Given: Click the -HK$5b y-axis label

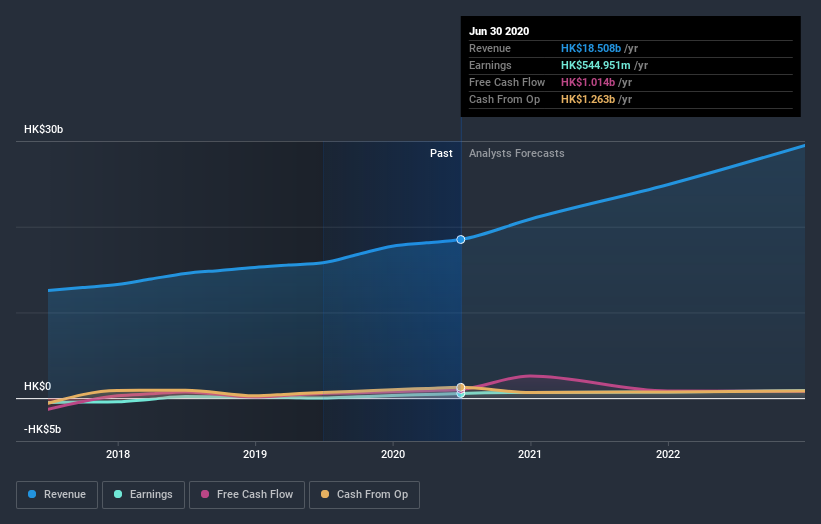Looking at the screenshot, I should [42, 429].
